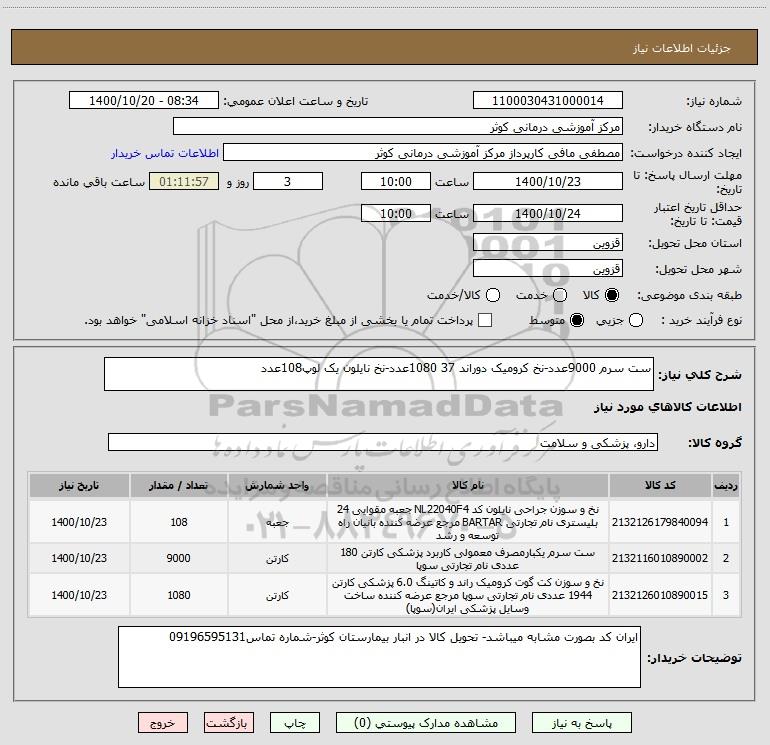Click the گروه کالا field دارو، پزشکی و سلامت

(383, 442)
